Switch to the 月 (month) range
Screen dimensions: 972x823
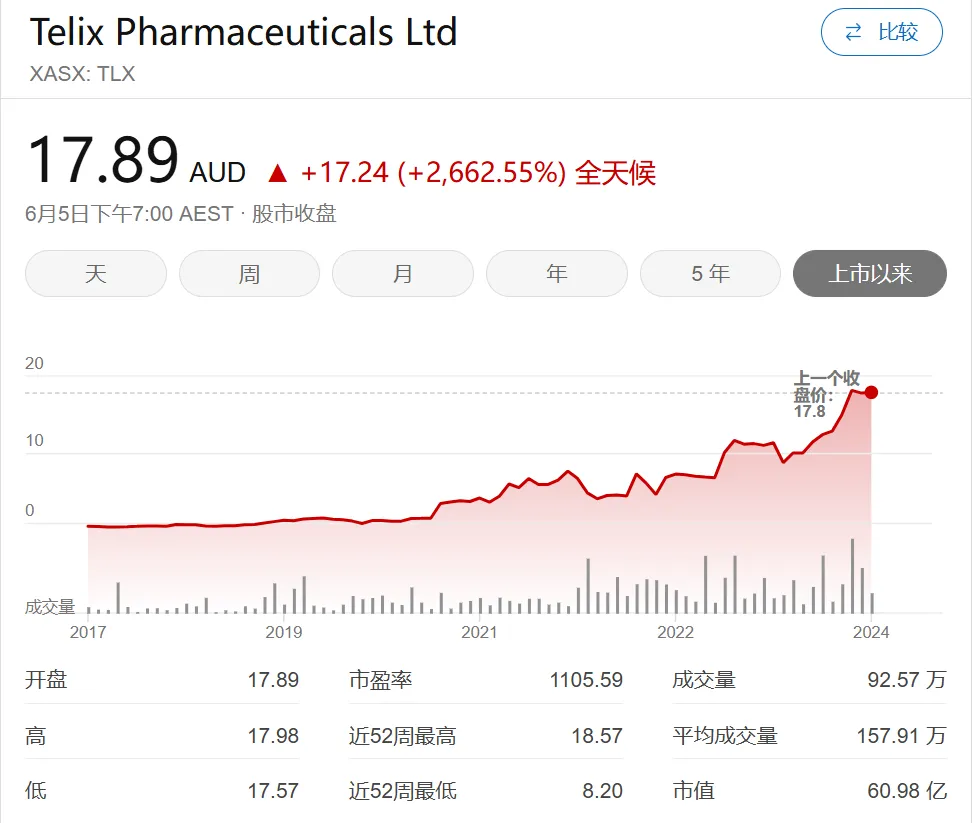point(402,273)
